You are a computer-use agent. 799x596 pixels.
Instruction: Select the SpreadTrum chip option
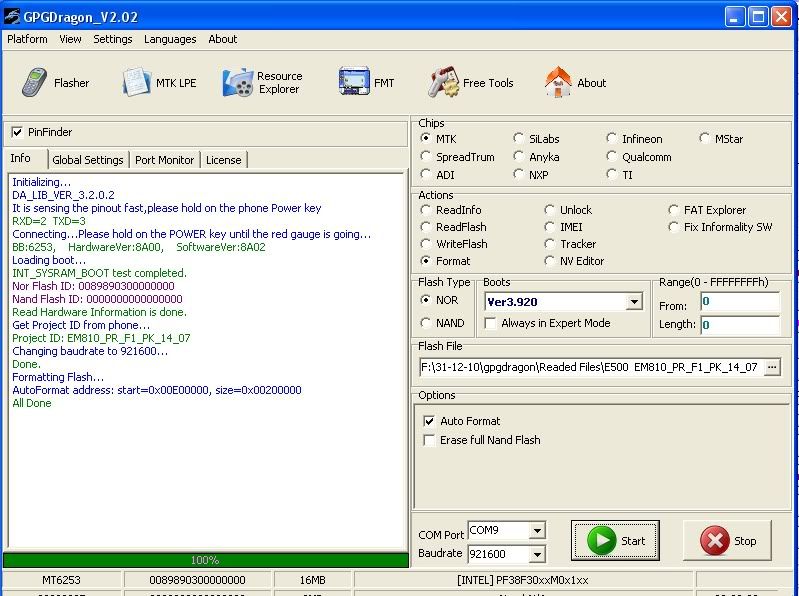[x=425, y=156]
